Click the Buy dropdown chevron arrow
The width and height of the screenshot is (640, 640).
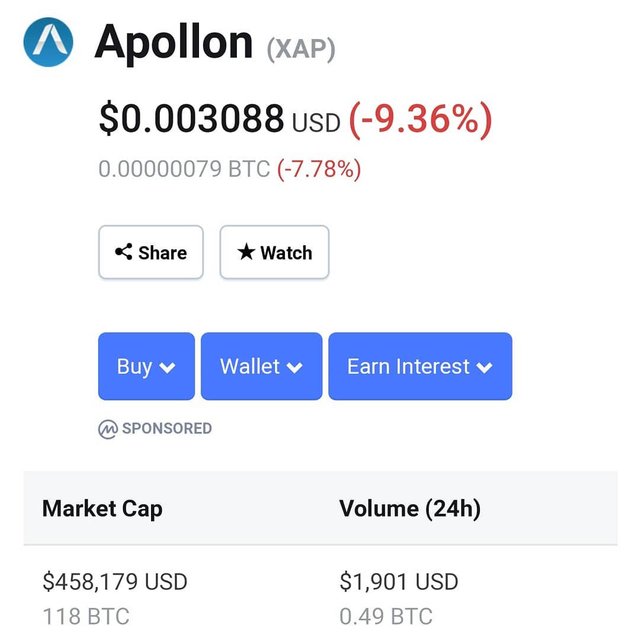point(167,367)
